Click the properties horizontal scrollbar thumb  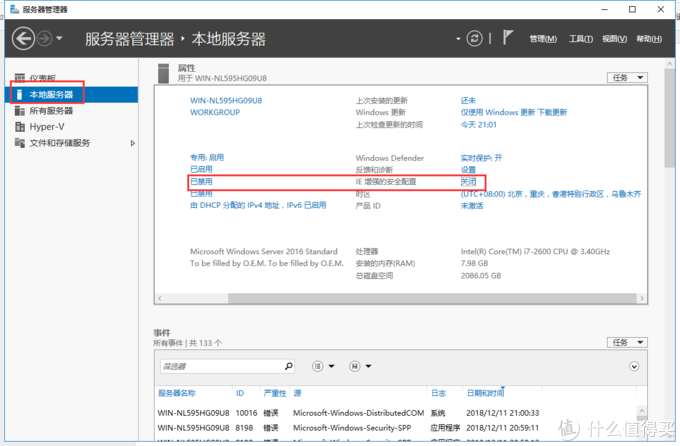click(432, 298)
